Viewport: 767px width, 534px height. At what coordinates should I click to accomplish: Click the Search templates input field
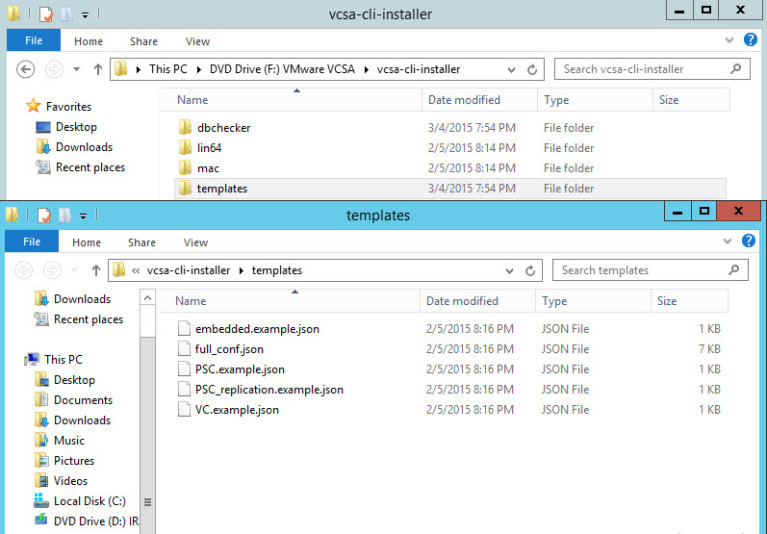click(640, 270)
